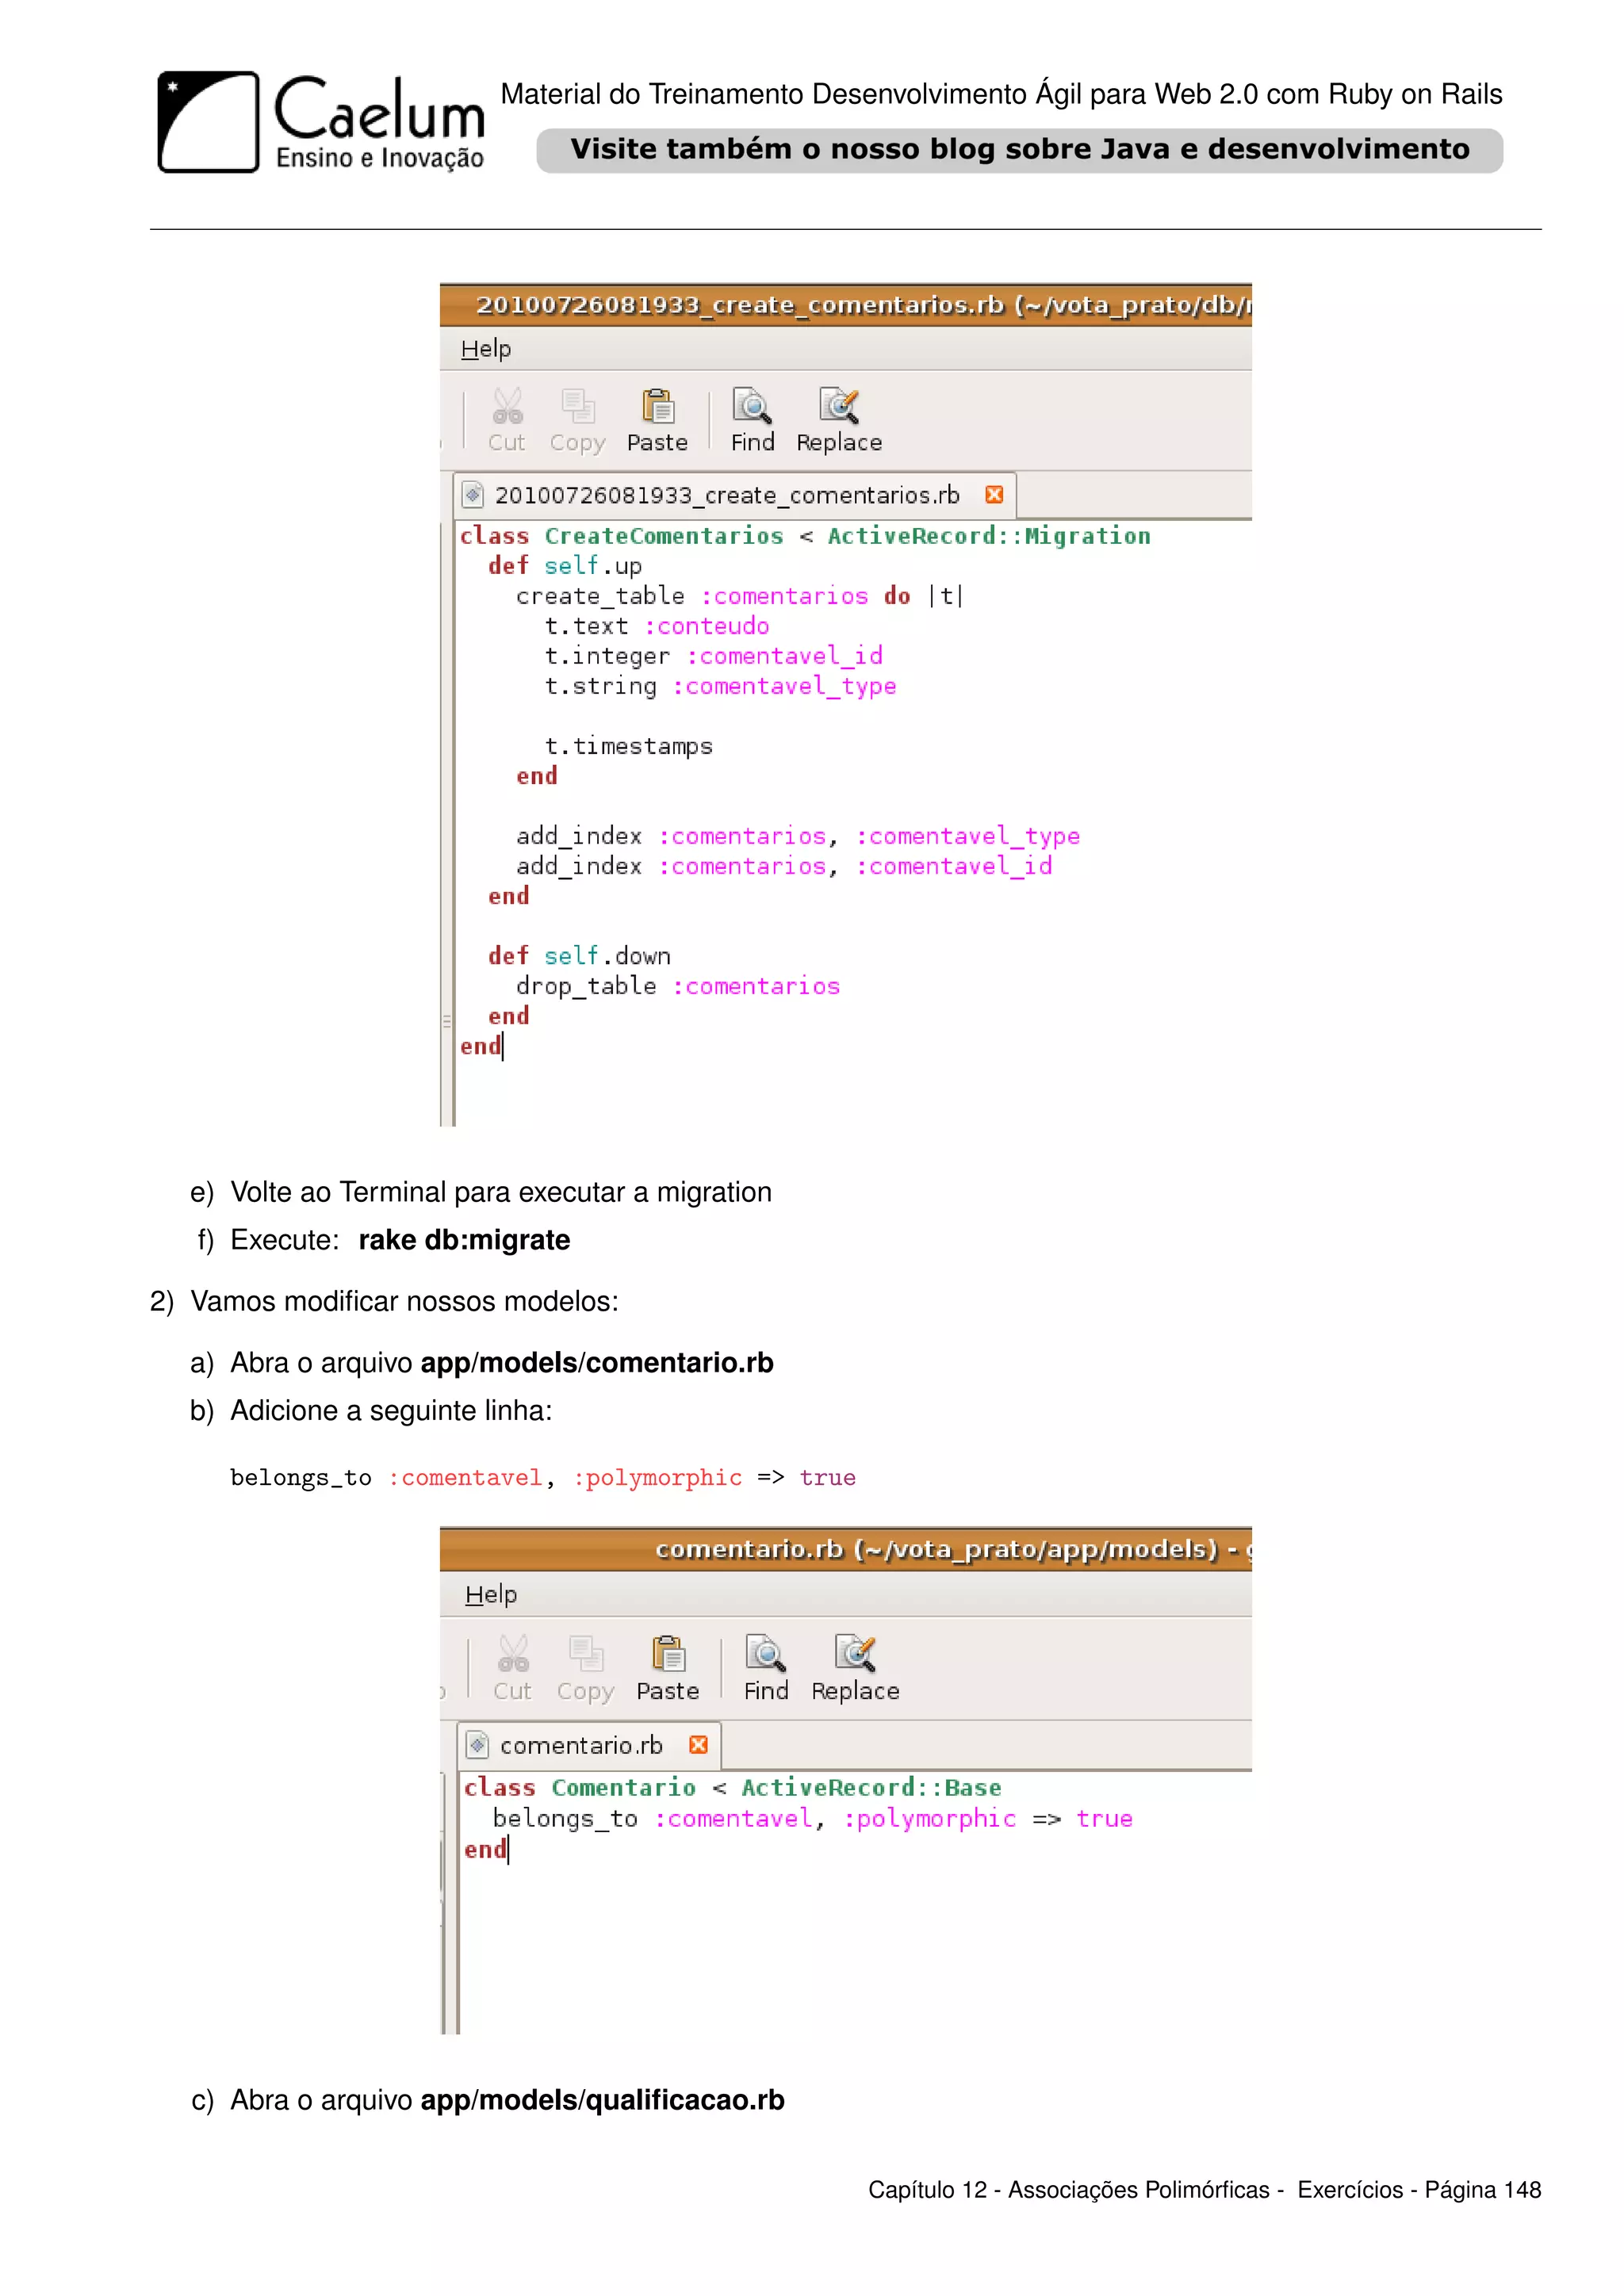Click the 't.integer :comentavel_id' line
This screenshot has width=1624, height=2296.
[714, 656]
